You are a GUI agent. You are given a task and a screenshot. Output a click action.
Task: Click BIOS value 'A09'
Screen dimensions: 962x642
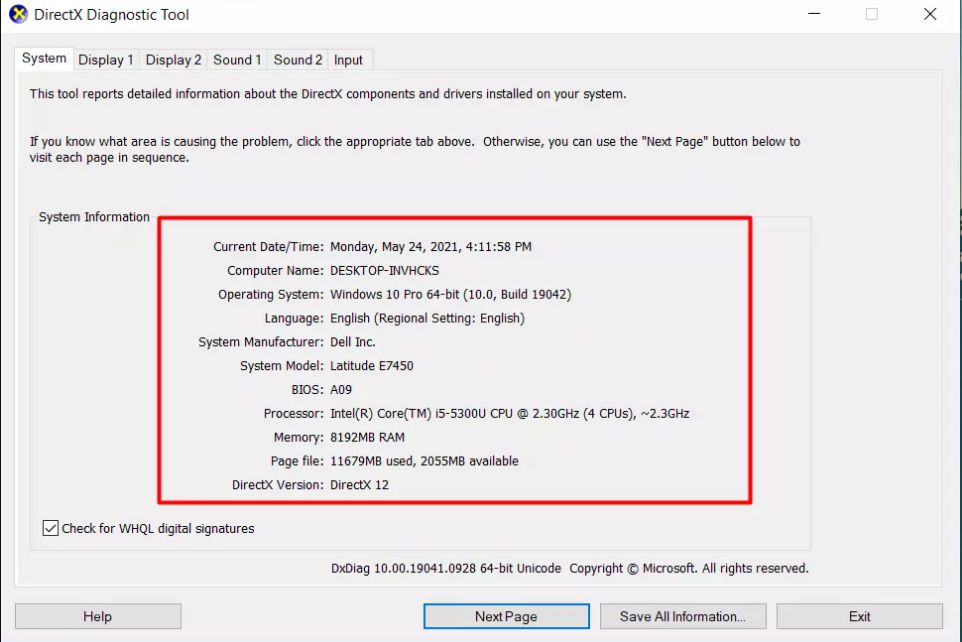click(341, 390)
